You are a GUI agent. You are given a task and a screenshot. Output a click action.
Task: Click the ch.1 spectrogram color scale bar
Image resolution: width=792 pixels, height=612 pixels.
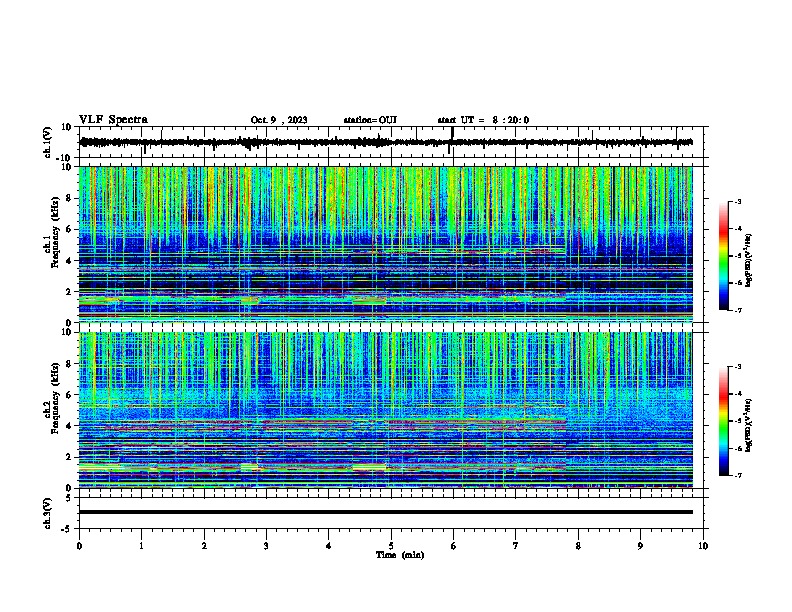click(x=723, y=256)
